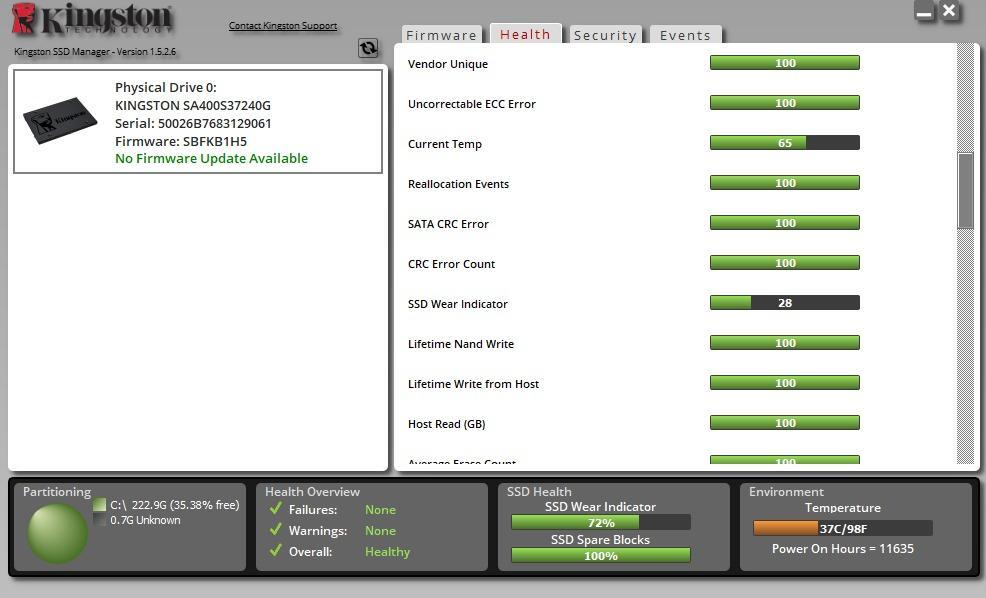Image resolution: width=986 pixels, height=598 pixels.
Task: Click the 37C/98F temperature bar
Action: pos(843,528)
